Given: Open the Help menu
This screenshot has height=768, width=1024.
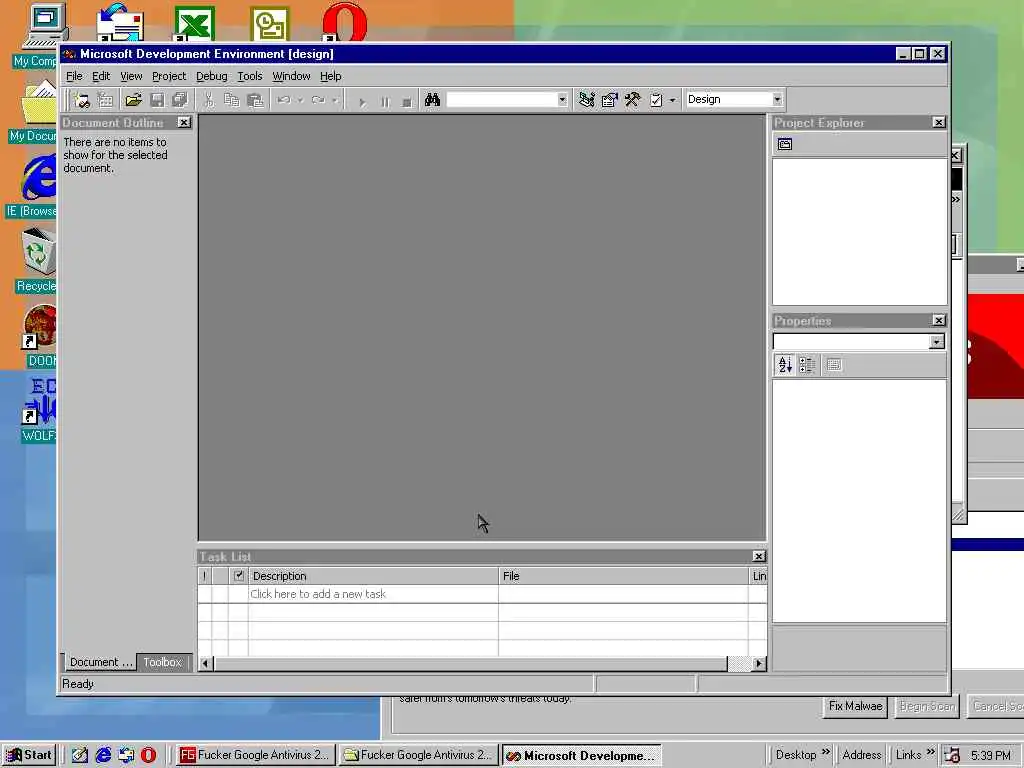Looking at the screenshot, I should coord(330,76).
